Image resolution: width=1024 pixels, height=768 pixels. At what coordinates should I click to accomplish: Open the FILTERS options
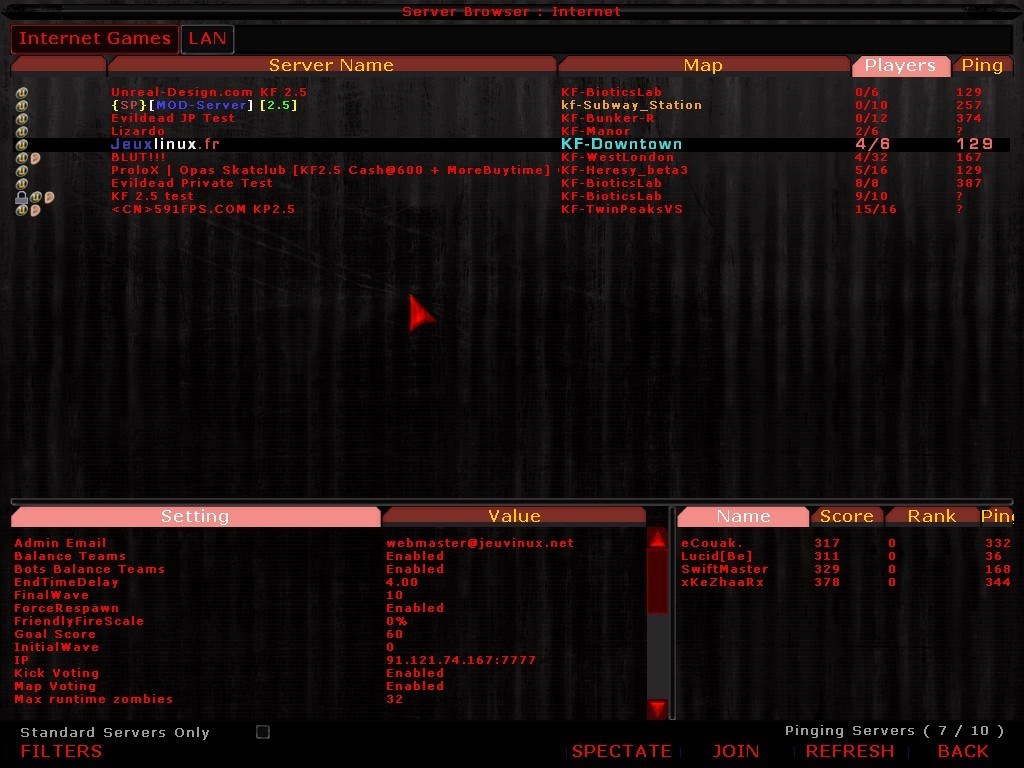[61, 751]
